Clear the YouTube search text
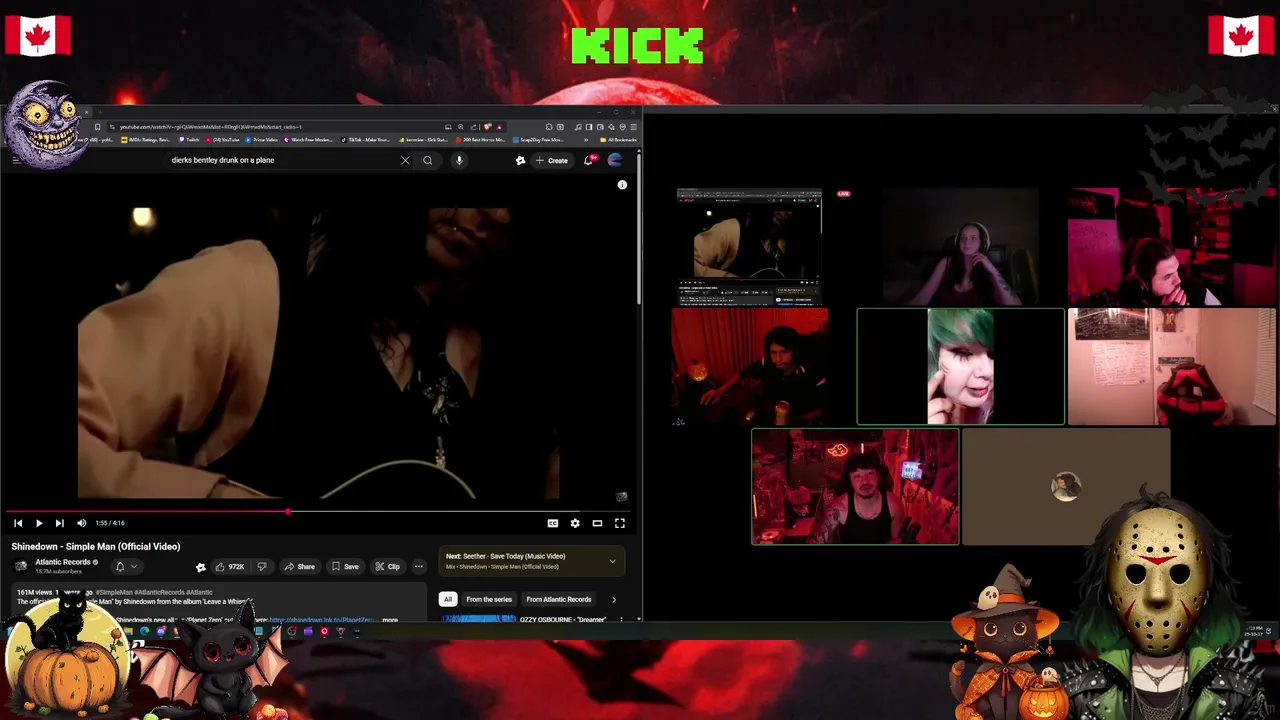Viewport: 1280px width, 720px height. pos(405,160)
